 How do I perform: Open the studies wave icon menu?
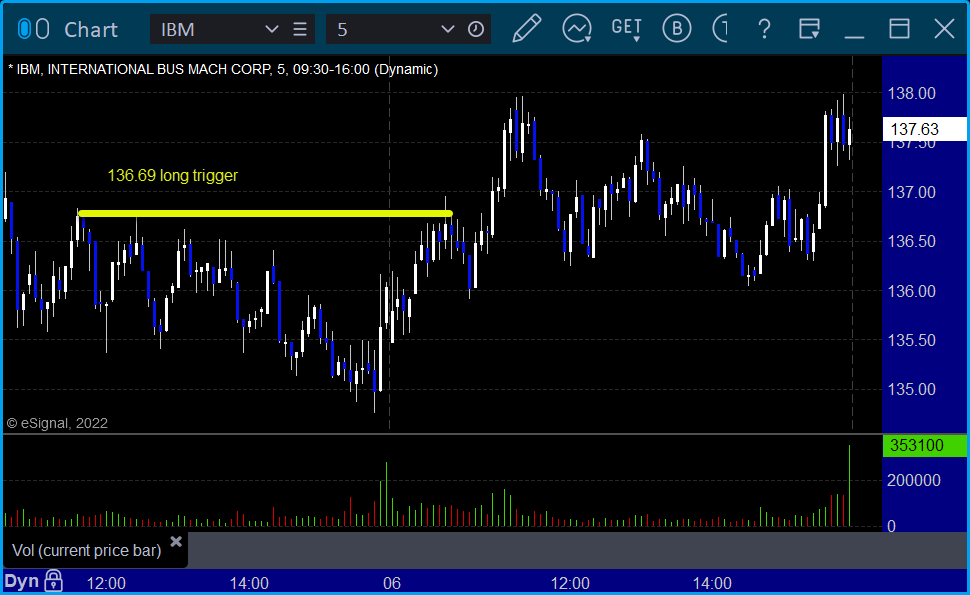coord(577,29)
